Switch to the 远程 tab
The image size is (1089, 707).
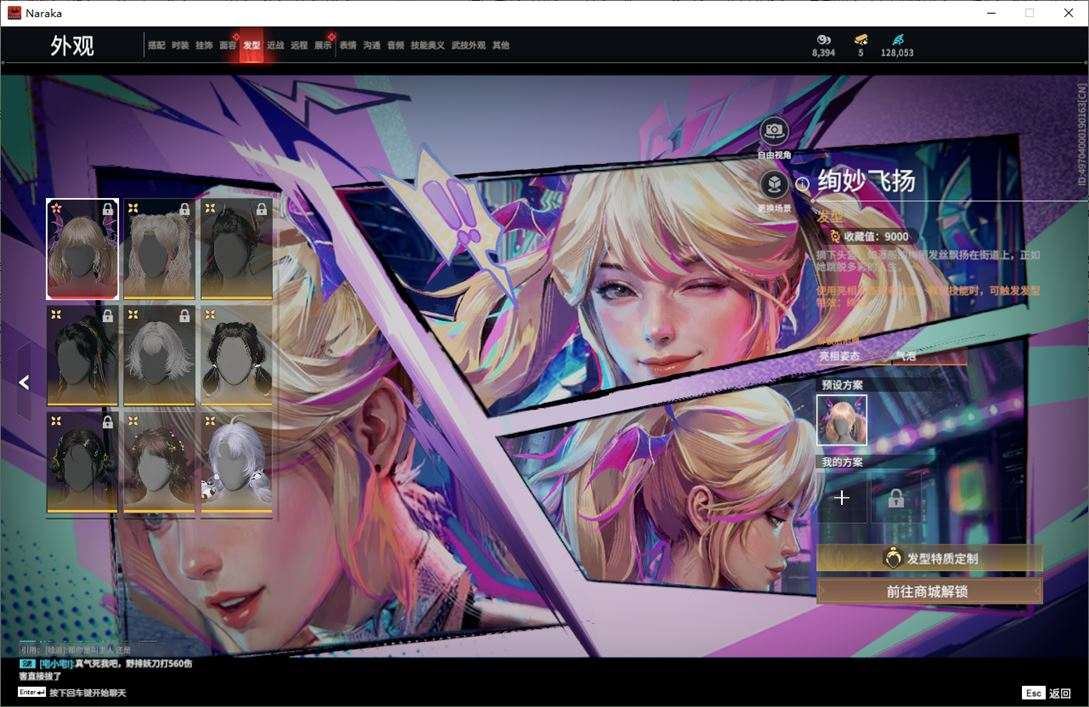pos(299,45)
